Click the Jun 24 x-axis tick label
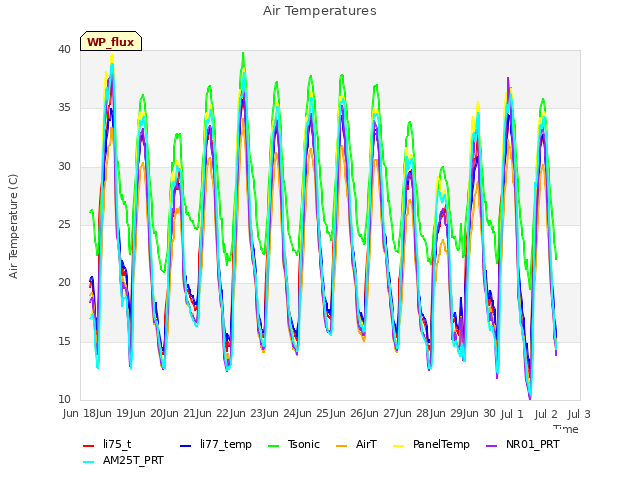The height and width of the screenshot is (480, 640). [279, 413]
